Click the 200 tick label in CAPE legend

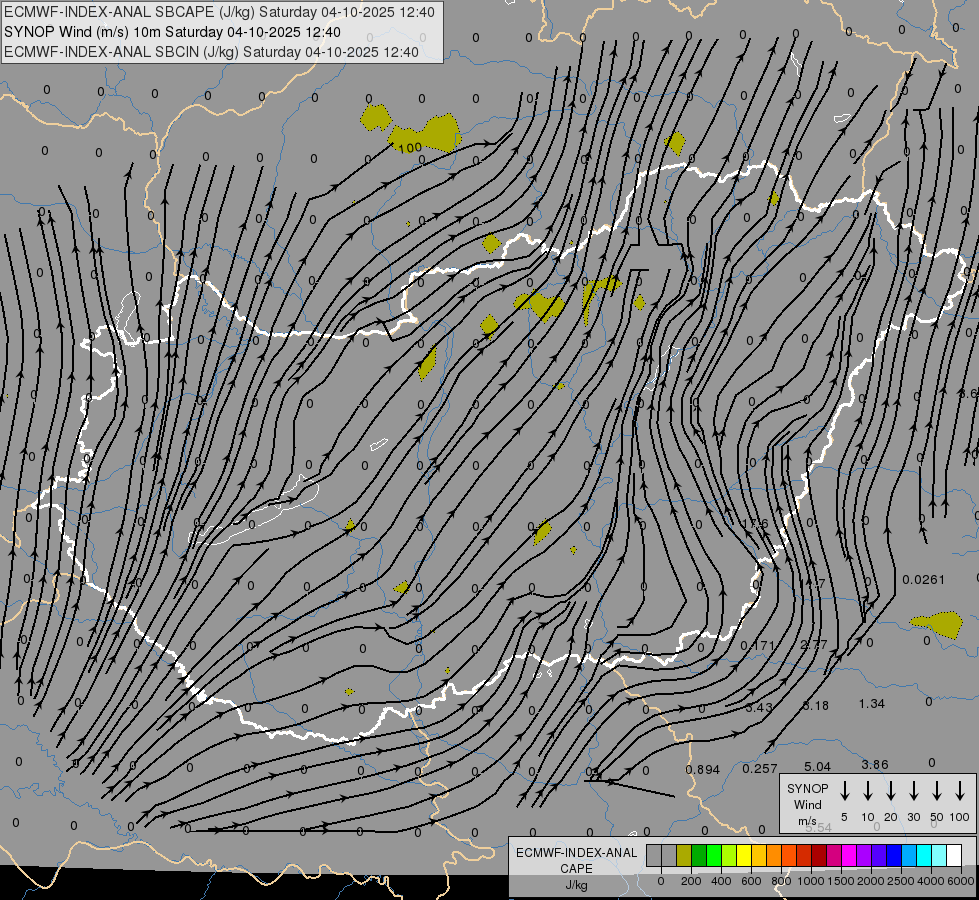pyautogui.click(x=691, y=881)
